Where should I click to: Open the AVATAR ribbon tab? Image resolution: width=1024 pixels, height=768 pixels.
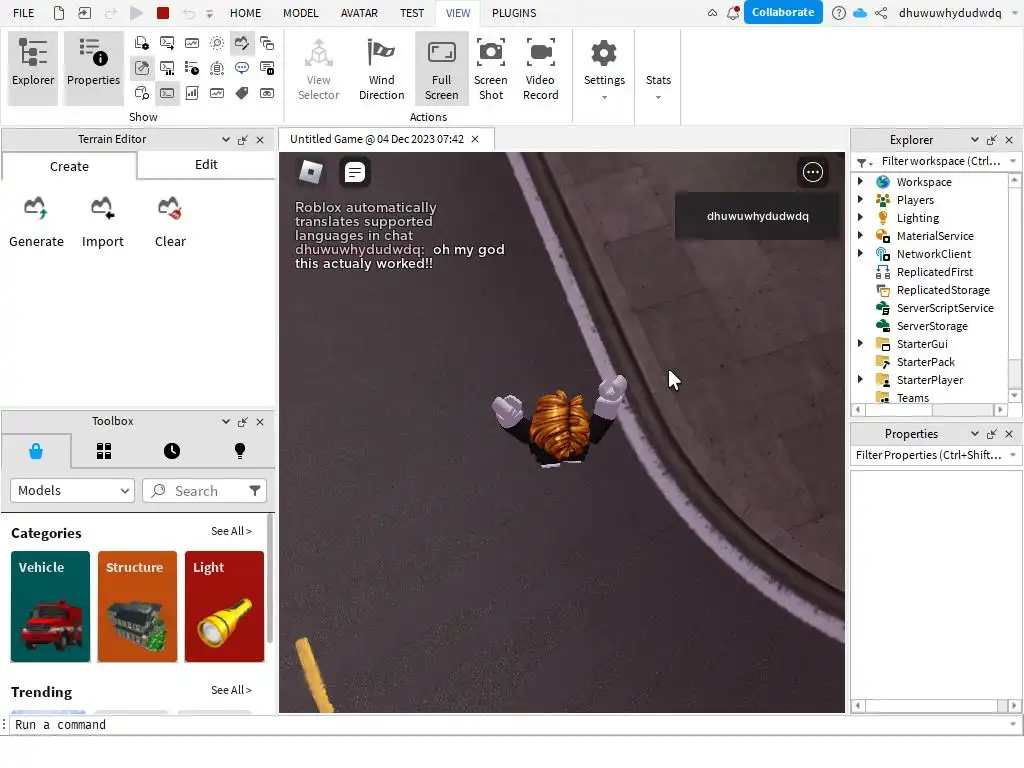359,13
